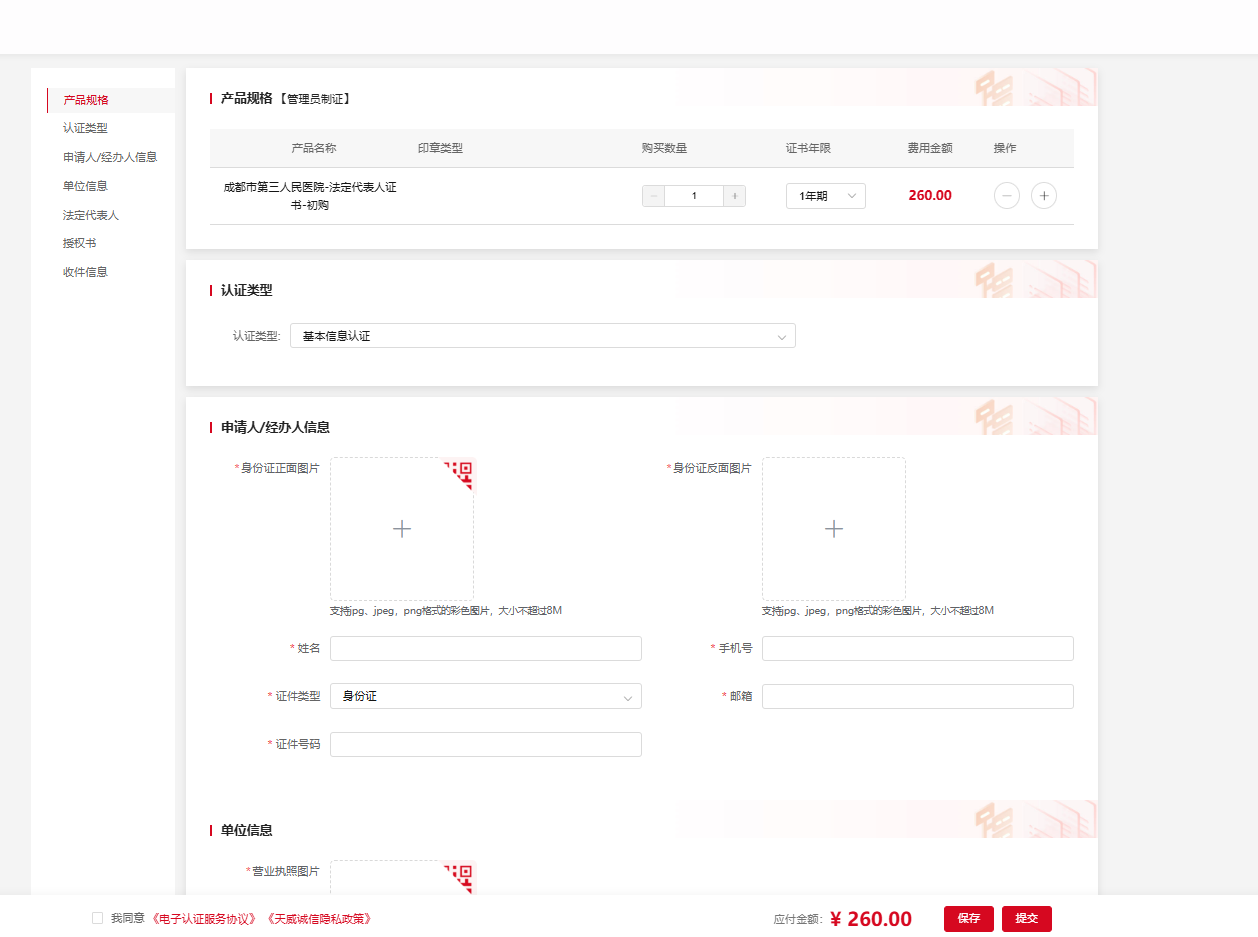Increase the purchase quantity with the plus stepper
This screenshot has width=1258, height=937.
[x=734, y=196]
